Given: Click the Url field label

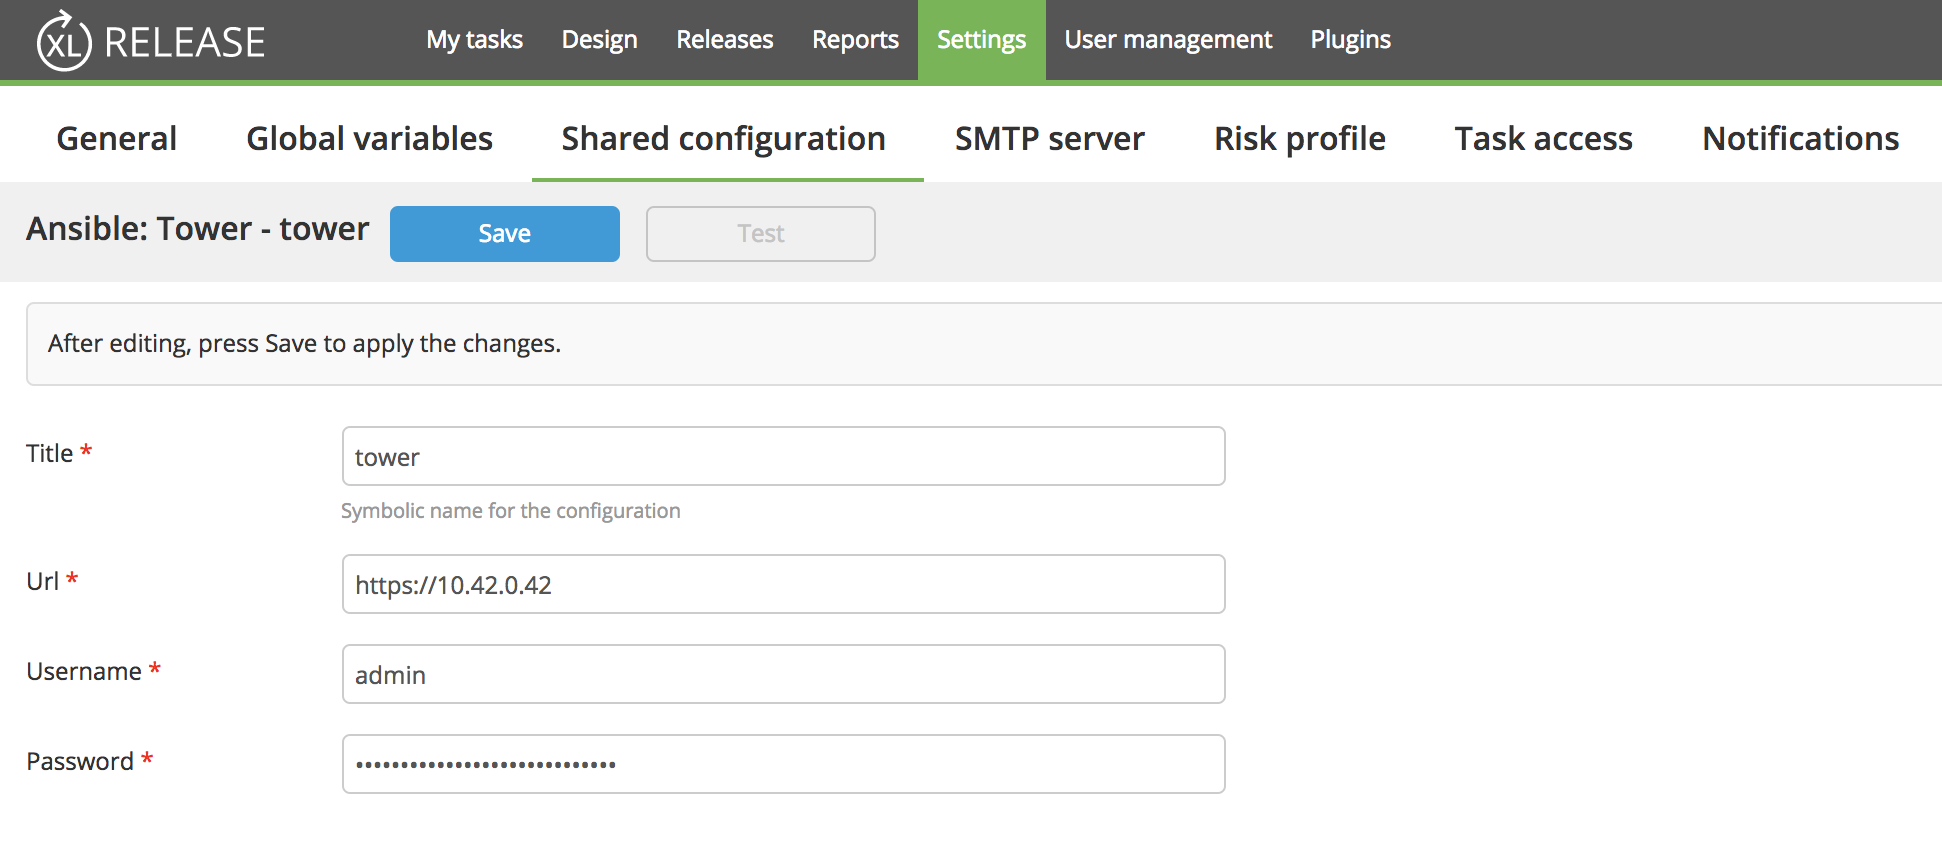Looking at the screenshot, I should 43,581.
